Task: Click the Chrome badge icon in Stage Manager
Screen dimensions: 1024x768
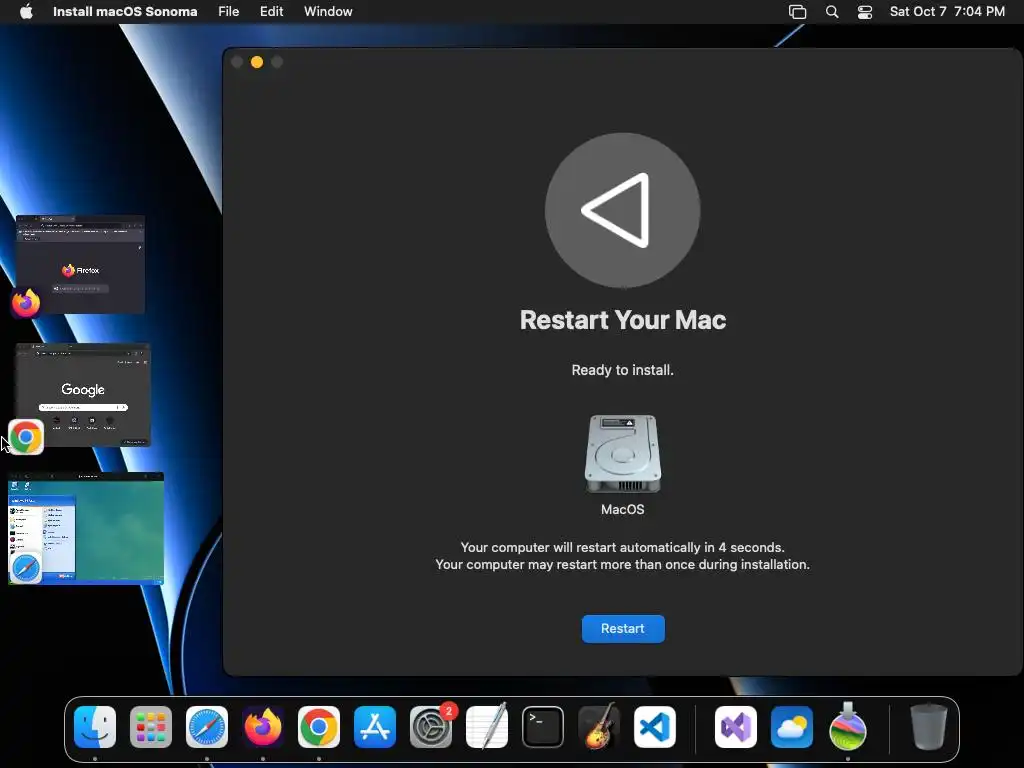Action: pos(26,437)
